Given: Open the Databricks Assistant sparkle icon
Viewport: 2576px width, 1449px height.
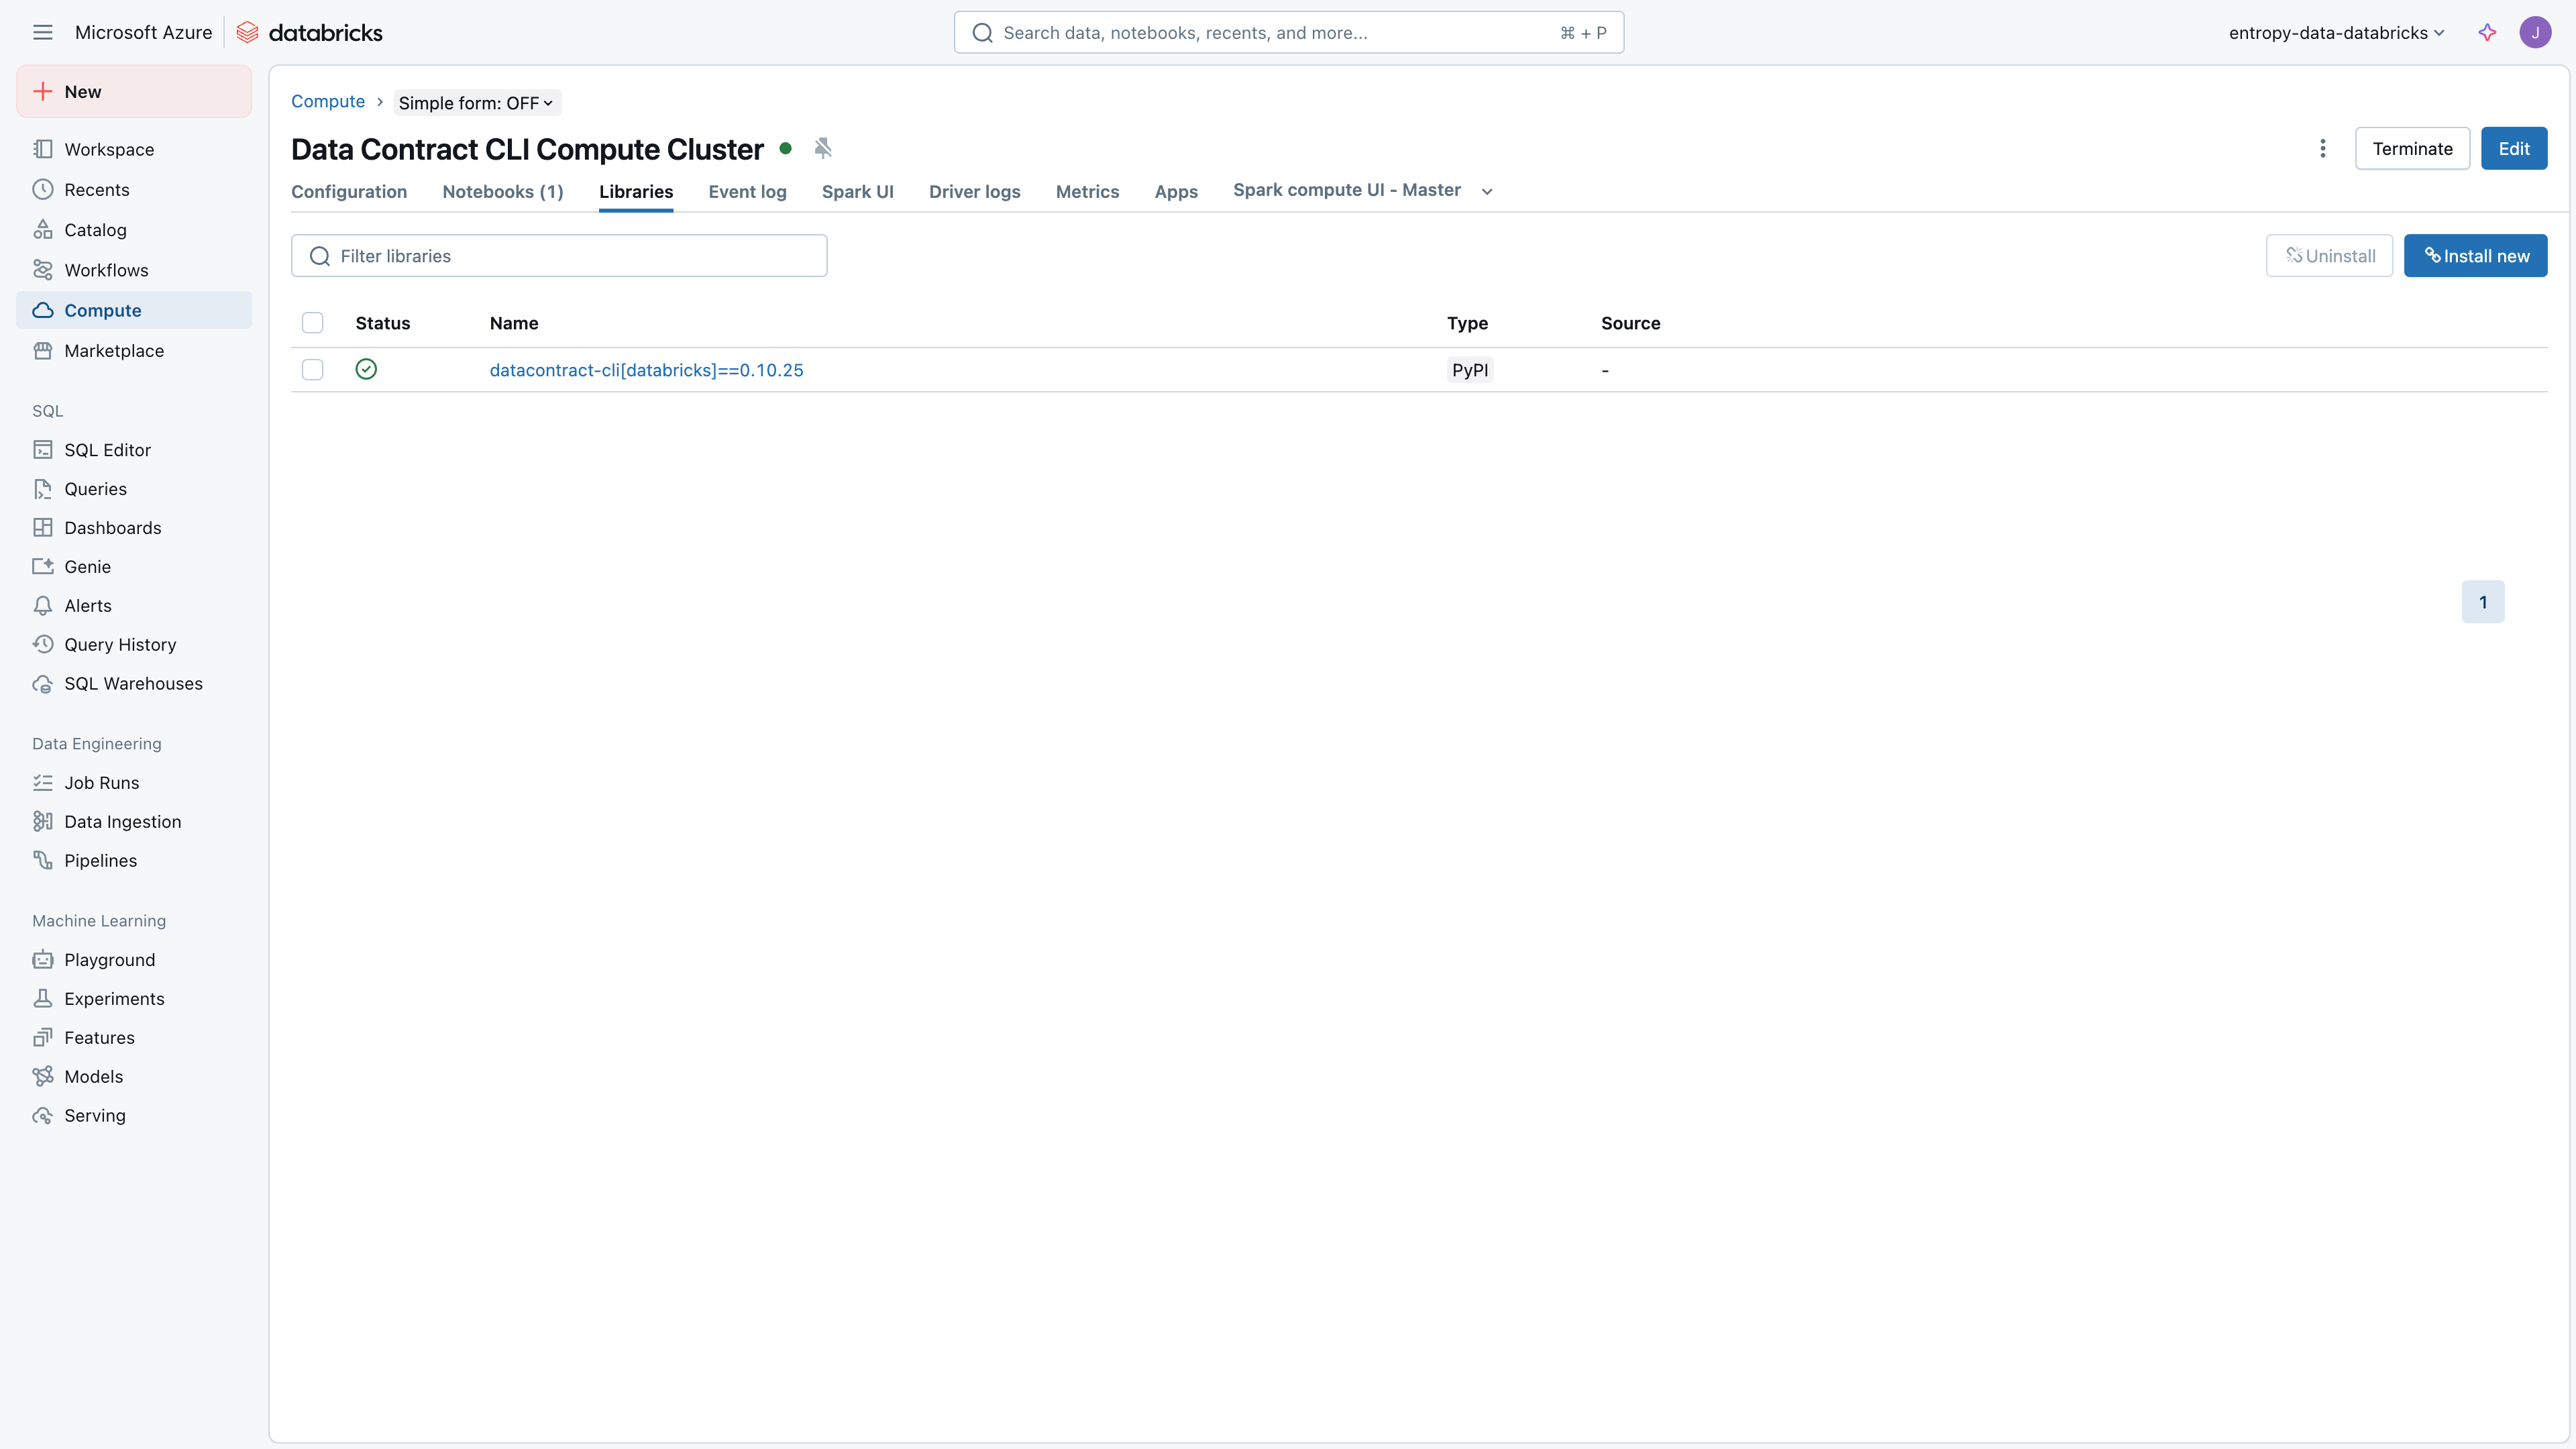Looking at the screenshot, I should coord(2487,32).
